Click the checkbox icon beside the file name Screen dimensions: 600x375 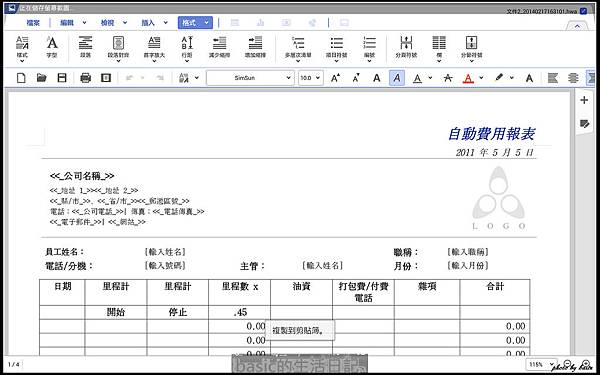point(584,11)
